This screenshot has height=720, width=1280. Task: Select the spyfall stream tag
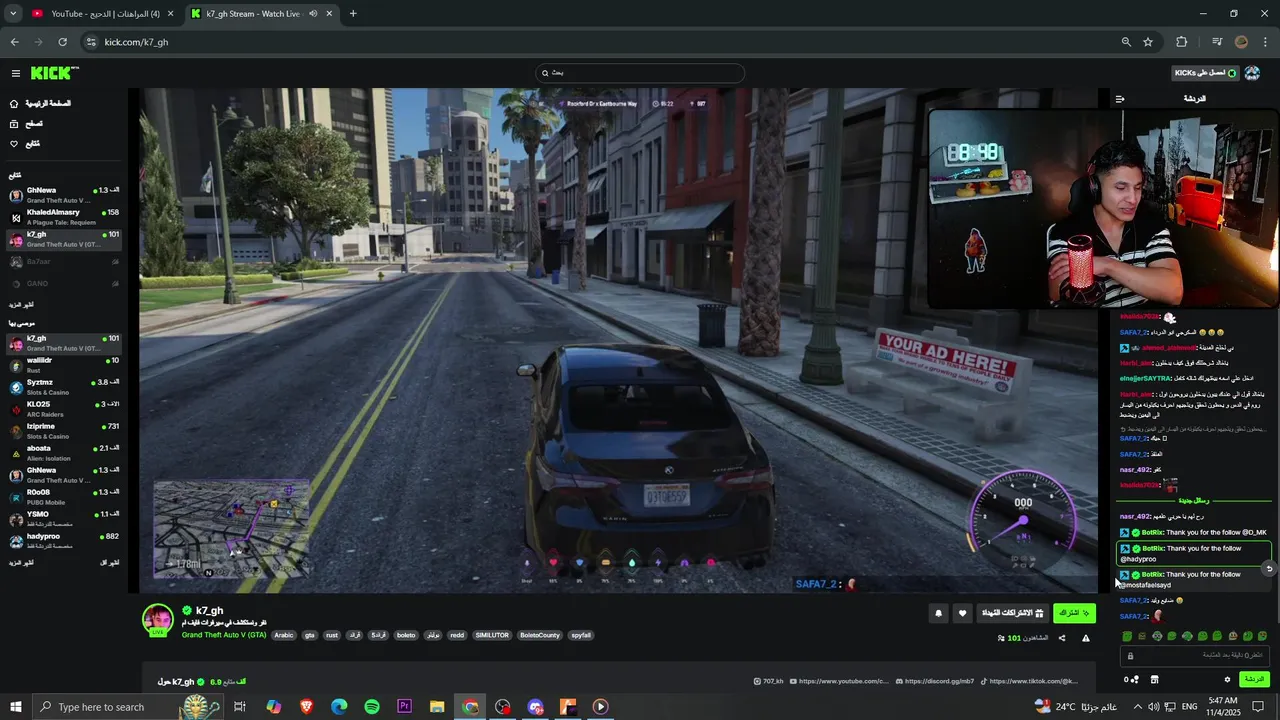coord(581,635)
